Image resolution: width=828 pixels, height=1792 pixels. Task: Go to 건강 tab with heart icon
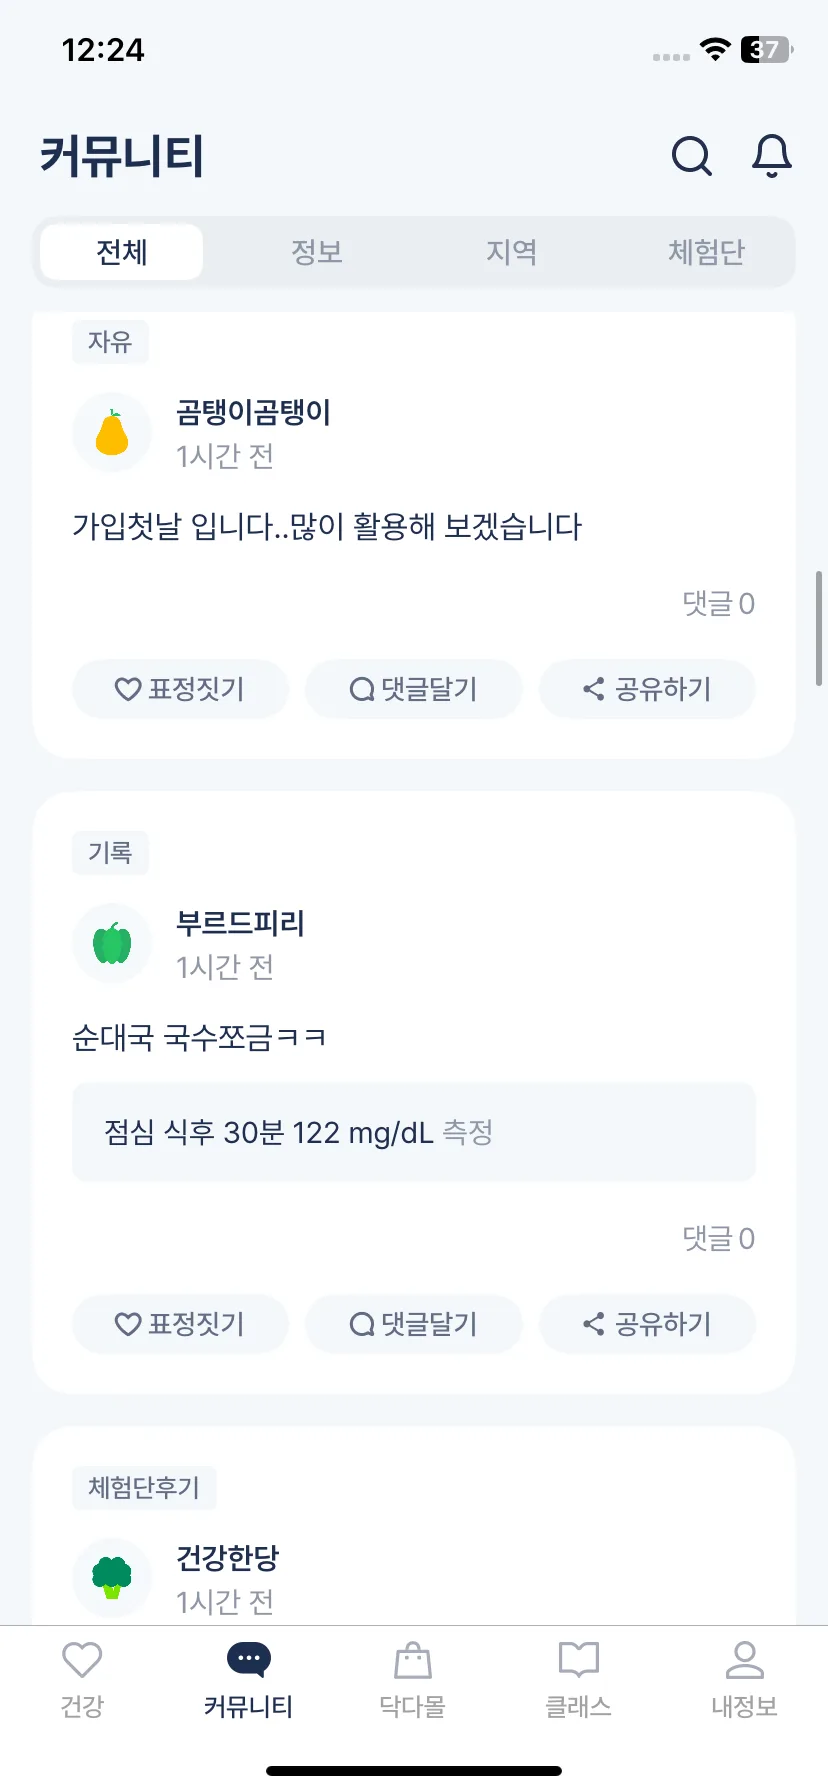point(82,1680)
